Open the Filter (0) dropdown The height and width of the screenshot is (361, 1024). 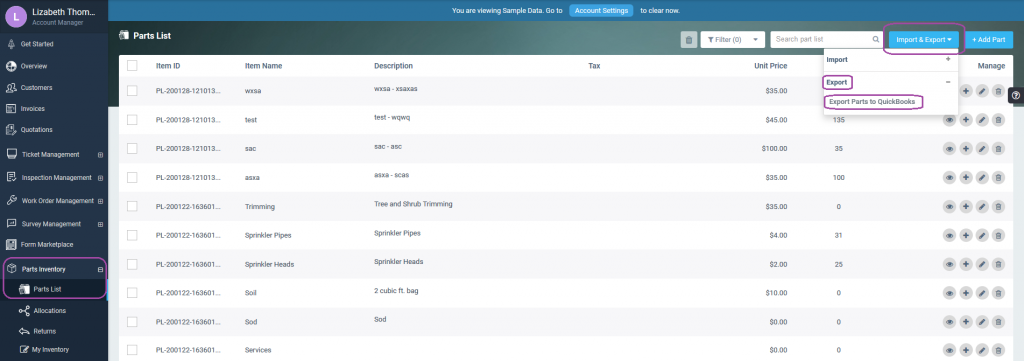[733, 40]
